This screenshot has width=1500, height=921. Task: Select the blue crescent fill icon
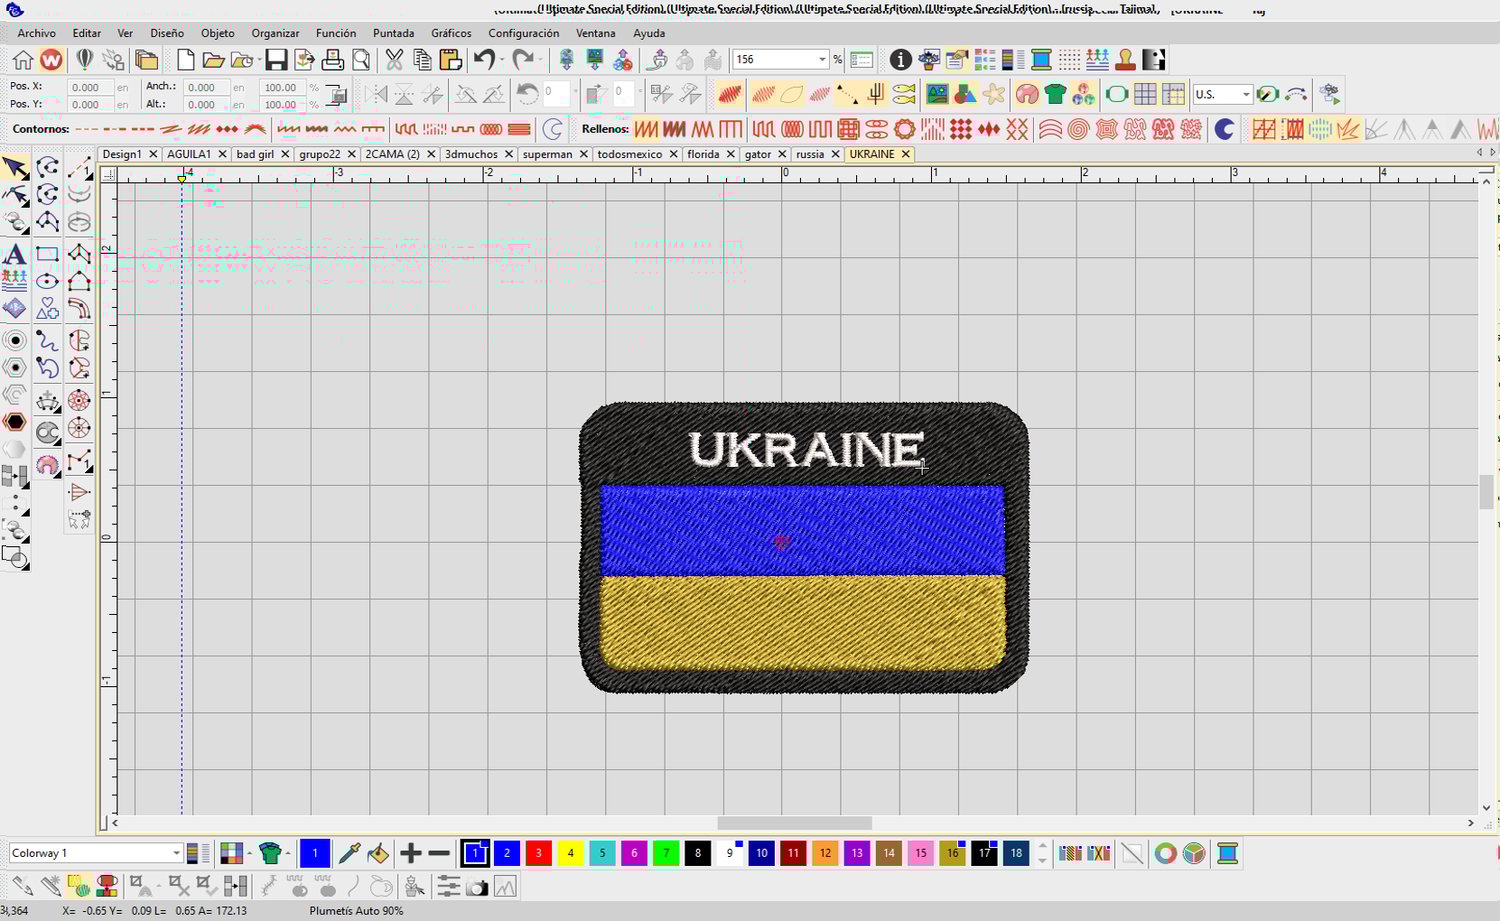click(1225, 129)
